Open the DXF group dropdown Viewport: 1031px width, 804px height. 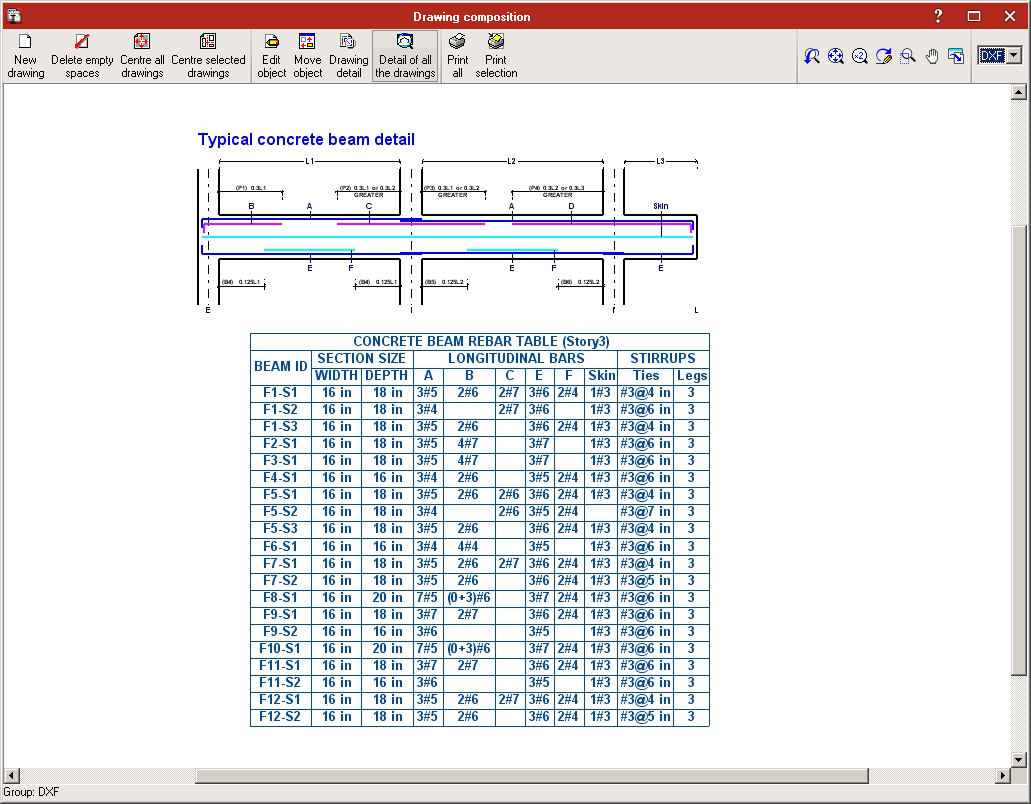(x=1015, y=55)
